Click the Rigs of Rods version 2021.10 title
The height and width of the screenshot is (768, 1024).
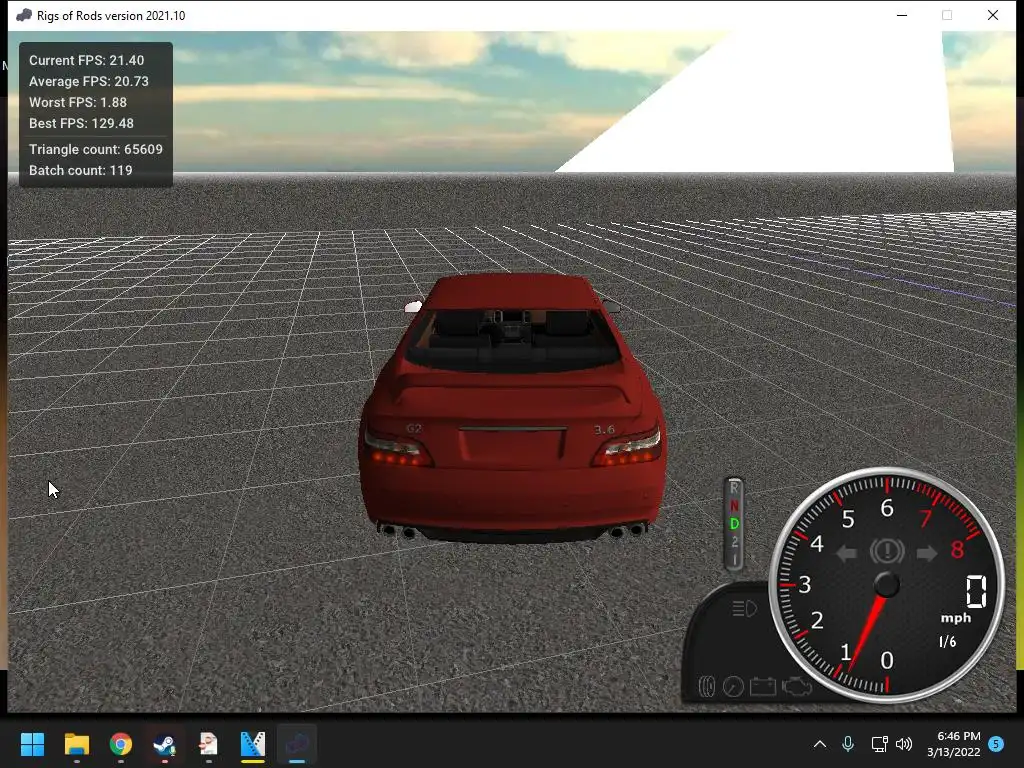pyautogui.click(x=111, y=16)
